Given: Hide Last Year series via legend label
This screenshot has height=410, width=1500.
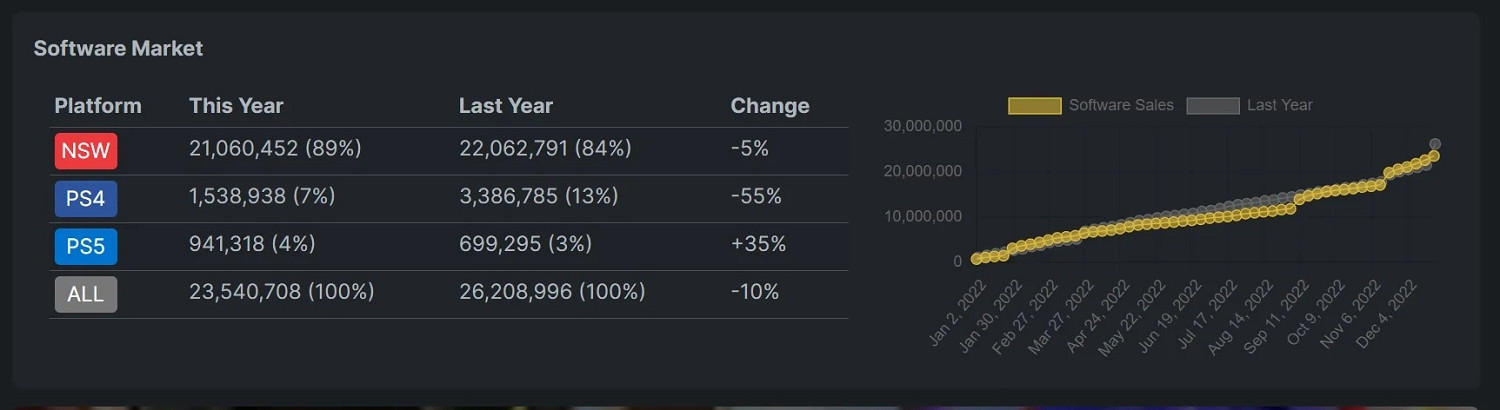Looking at the screenshot, I should [1279, 105].
